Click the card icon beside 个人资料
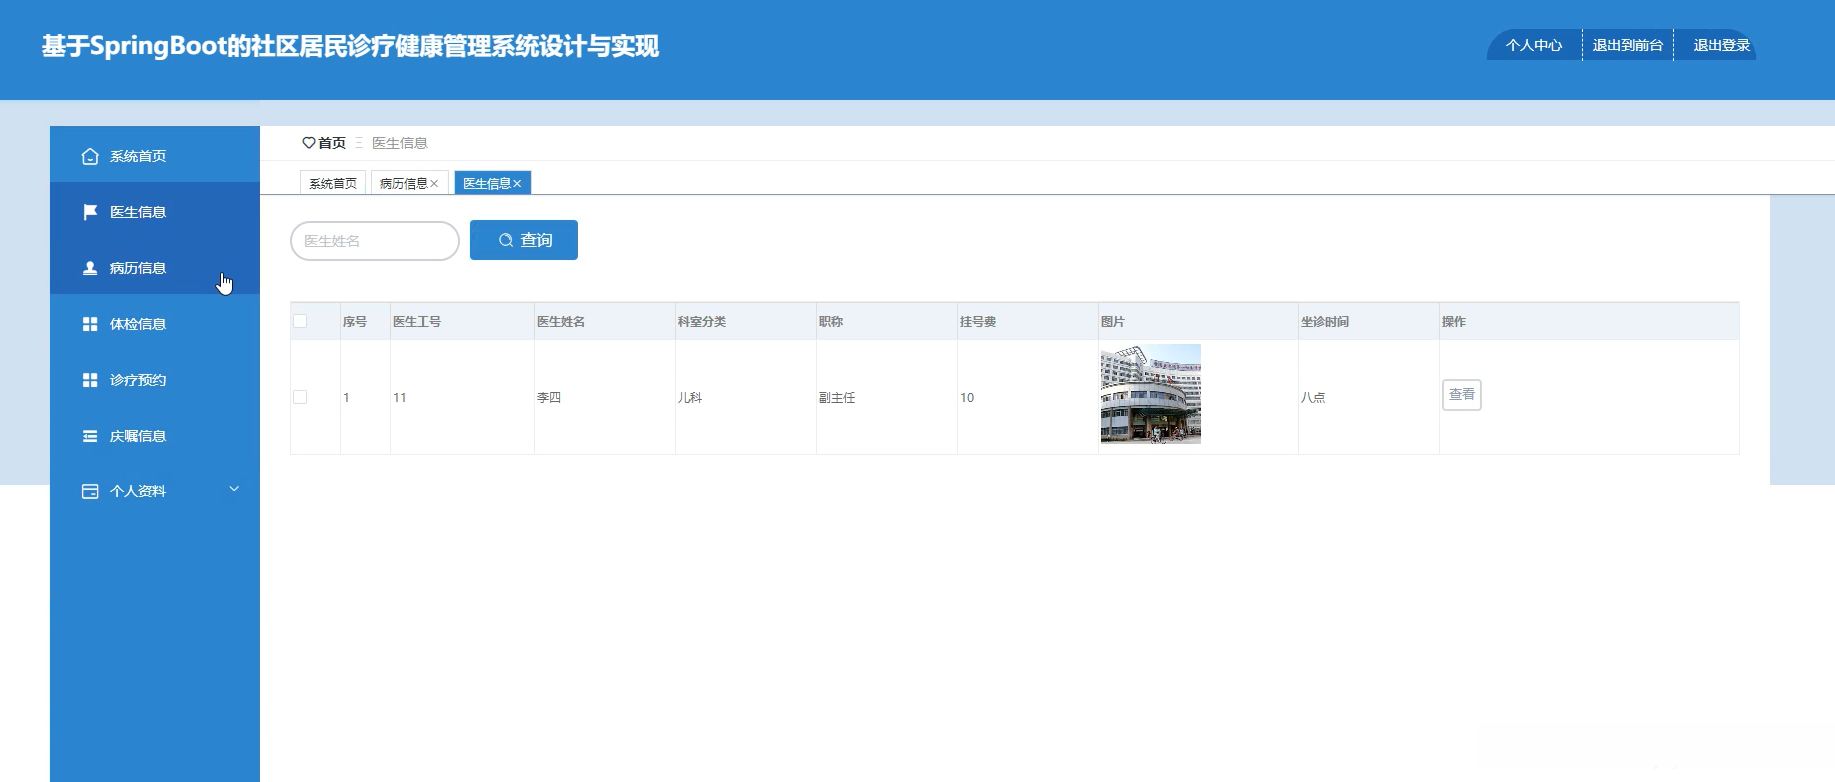The image size is (1835, 782). [x=90, y=491]
